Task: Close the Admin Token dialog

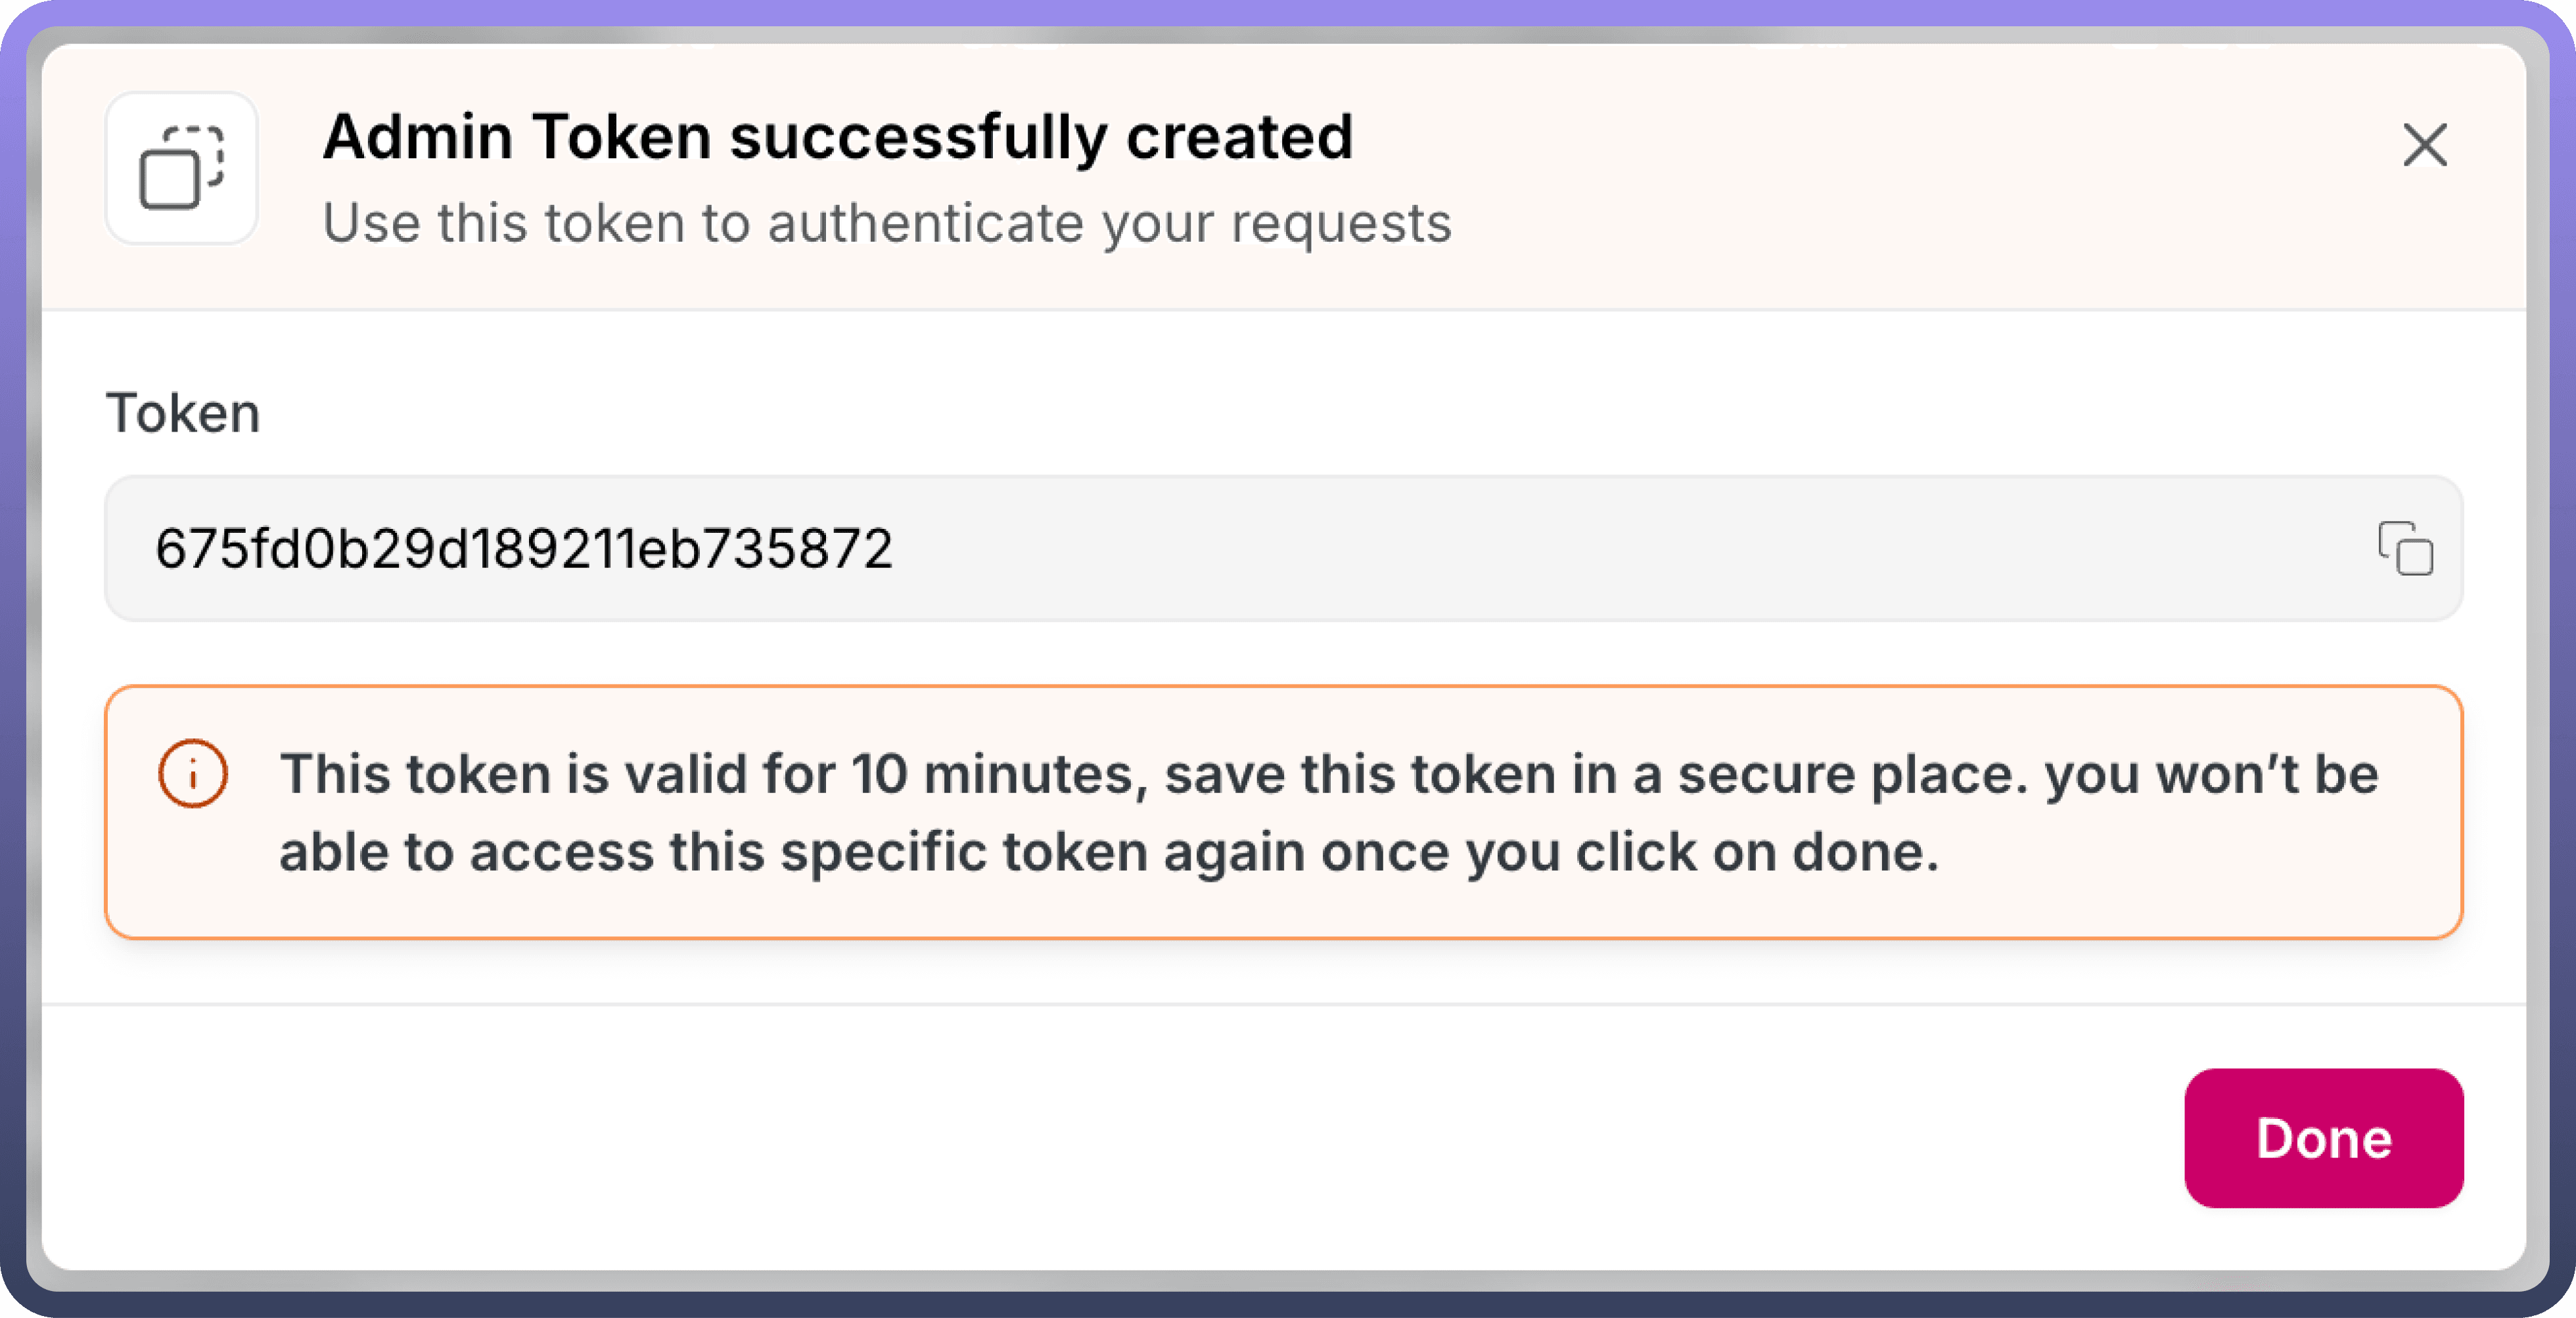Action: pos(2424,145)
